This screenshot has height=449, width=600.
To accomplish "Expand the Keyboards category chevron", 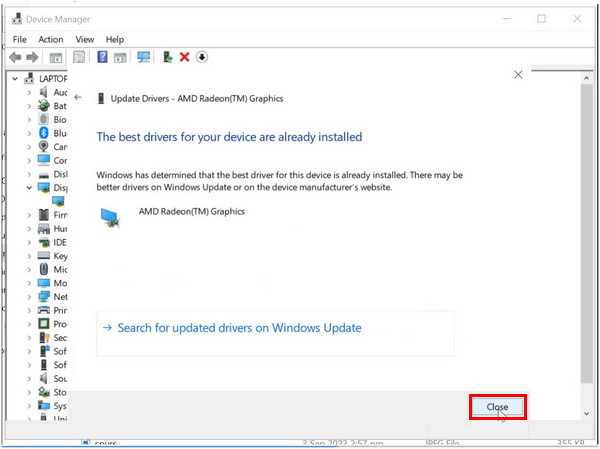I will 29,256.
